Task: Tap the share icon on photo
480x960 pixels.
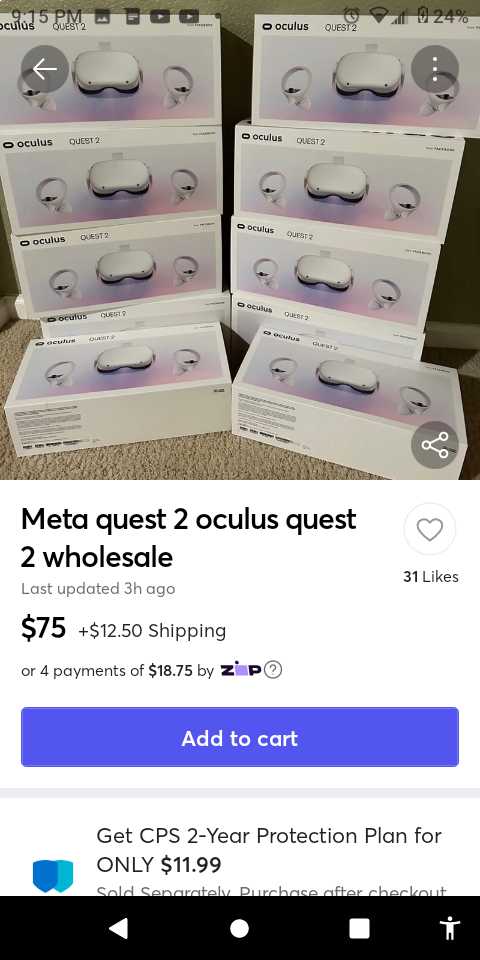Action: 435,444
